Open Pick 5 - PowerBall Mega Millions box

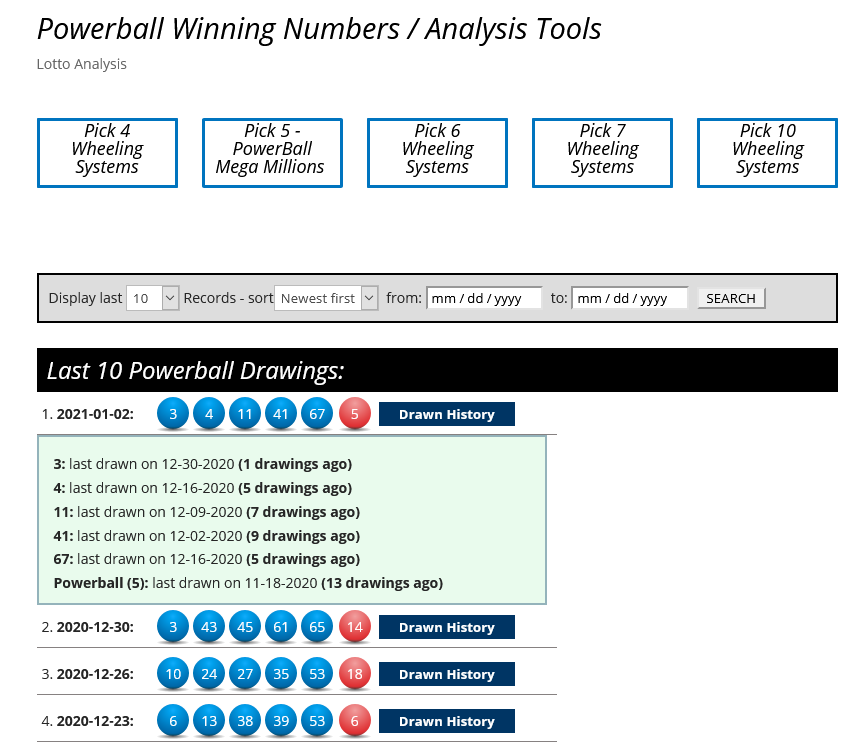(272, 153)
